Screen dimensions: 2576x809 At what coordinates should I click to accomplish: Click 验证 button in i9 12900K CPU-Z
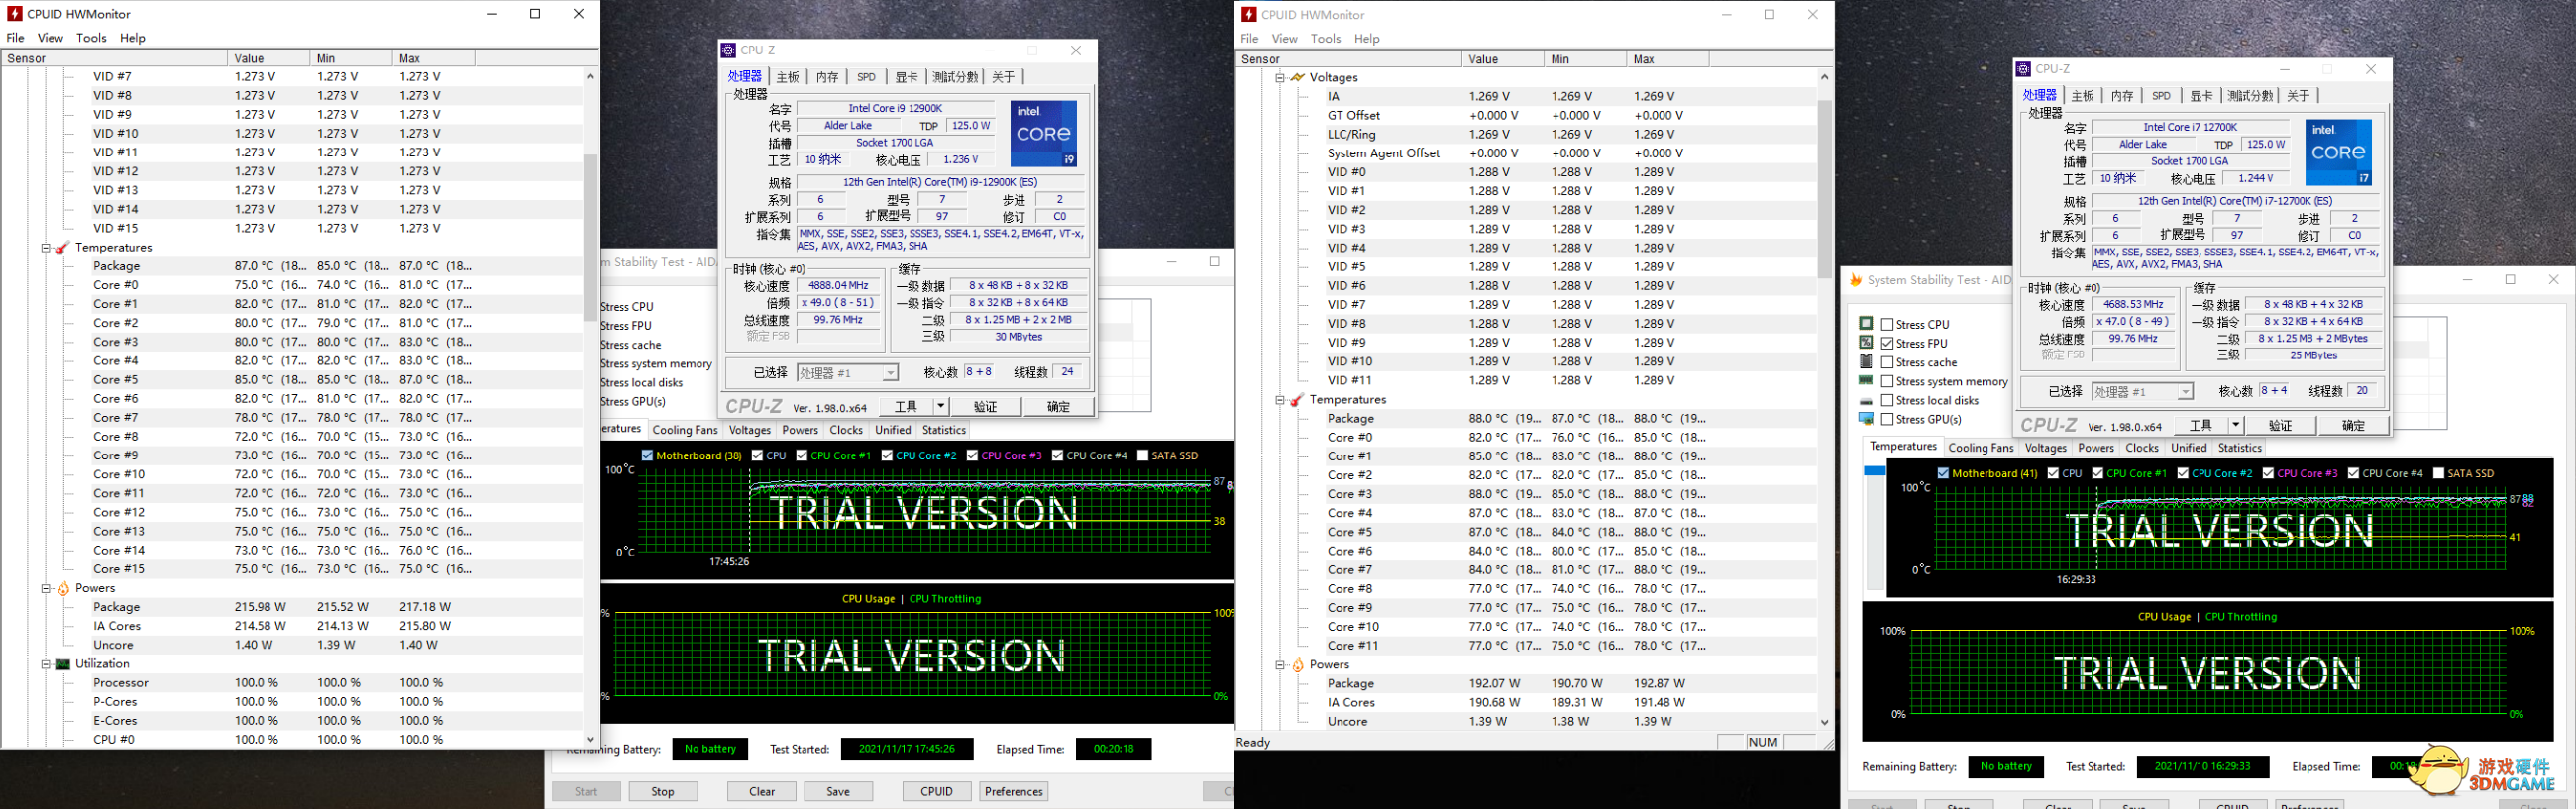pos(985,407)
